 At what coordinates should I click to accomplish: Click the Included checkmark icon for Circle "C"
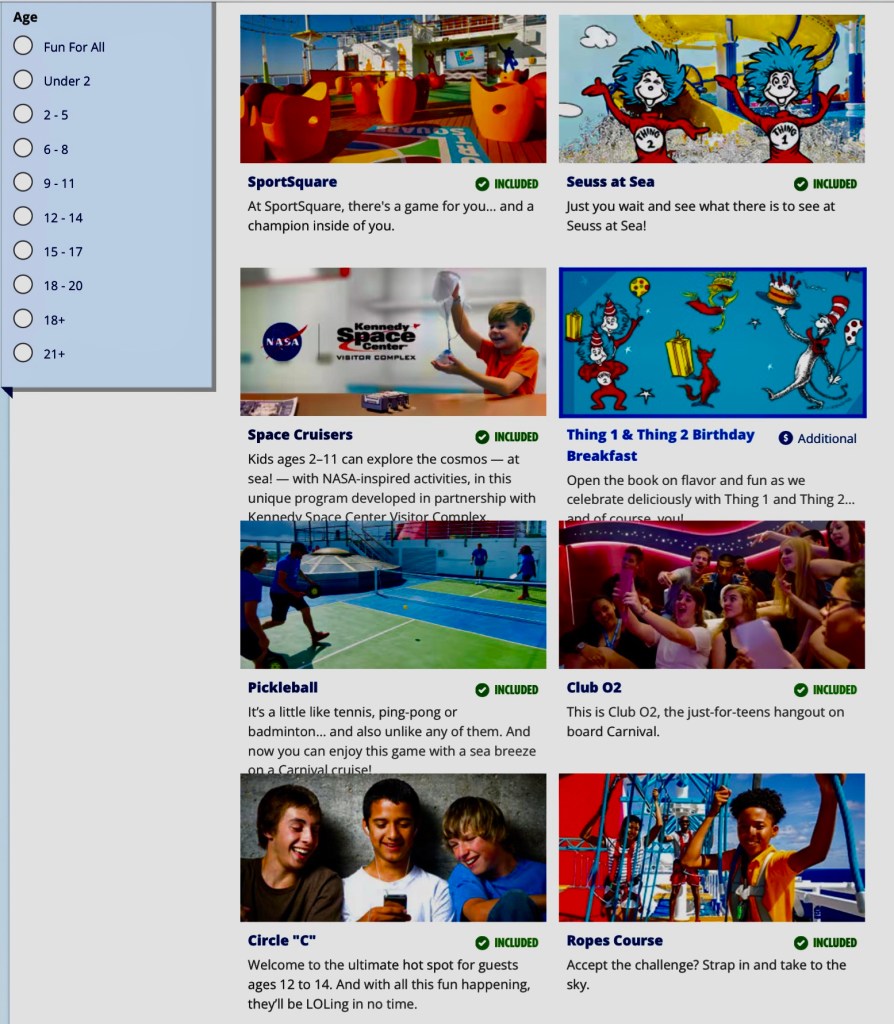click(482, 943)
